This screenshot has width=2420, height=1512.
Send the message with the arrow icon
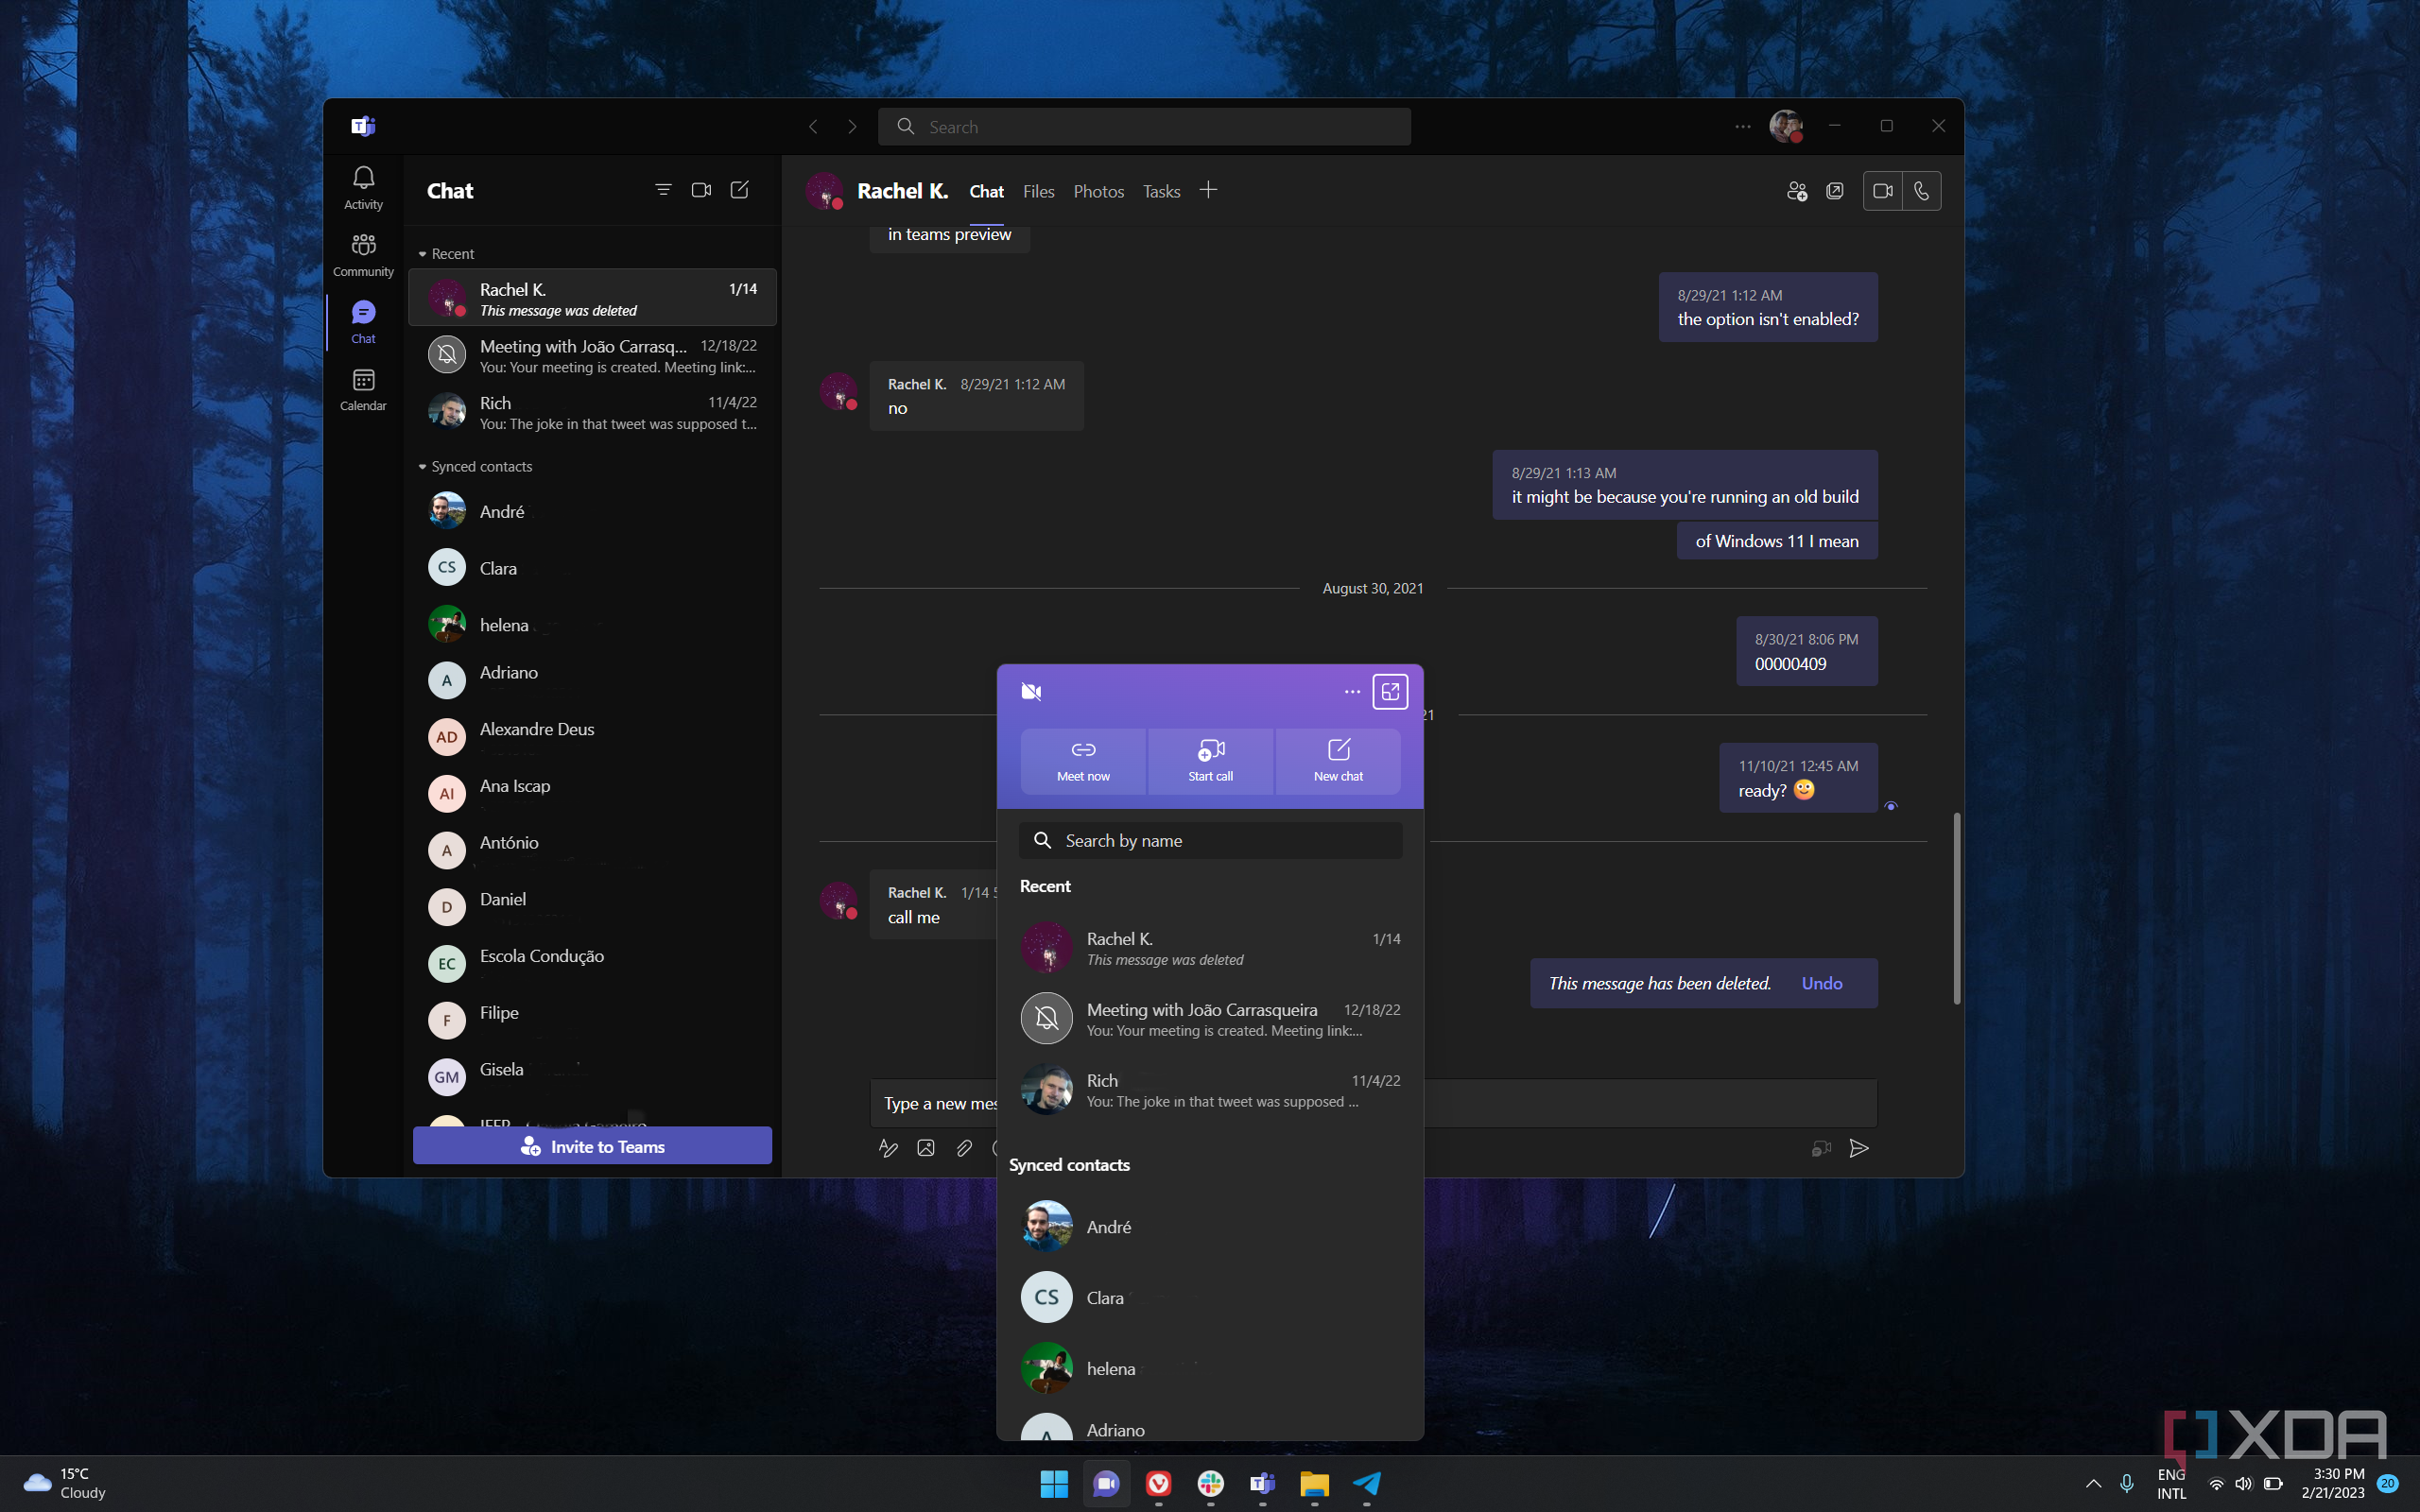pyautogui.click(x=1859, y=1148)
